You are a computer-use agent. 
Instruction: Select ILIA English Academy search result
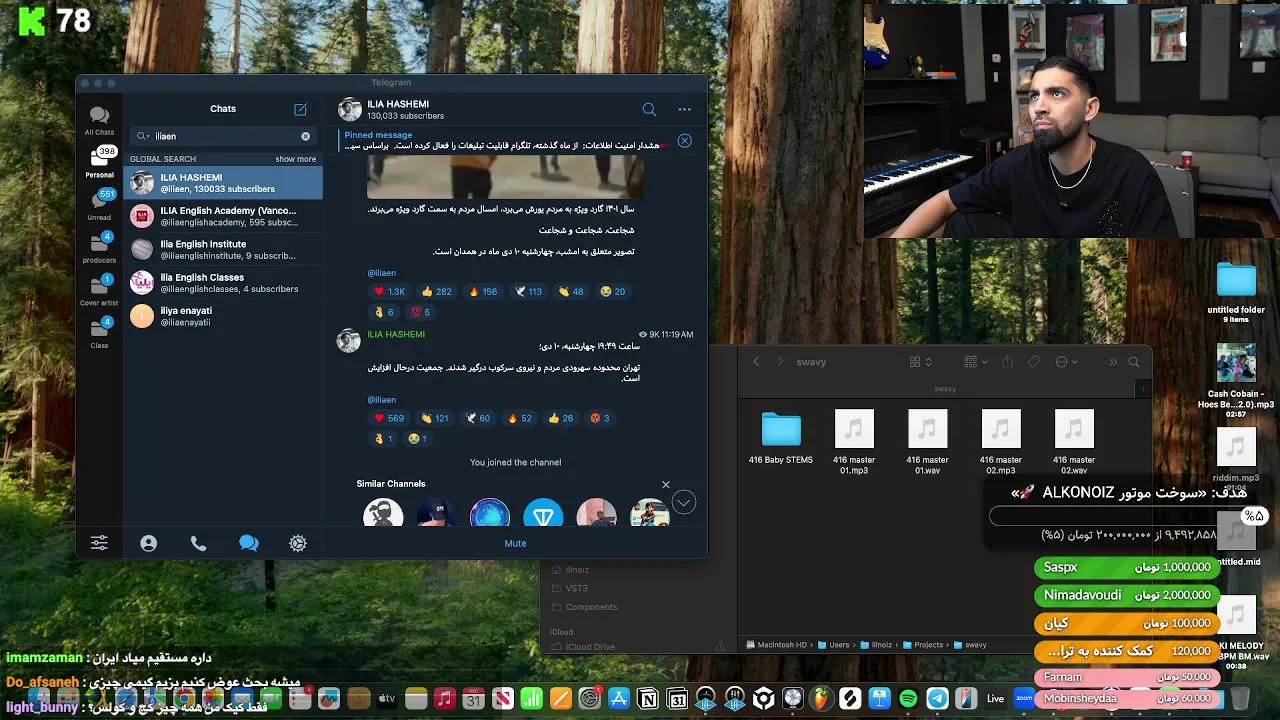tap(223, 216)
